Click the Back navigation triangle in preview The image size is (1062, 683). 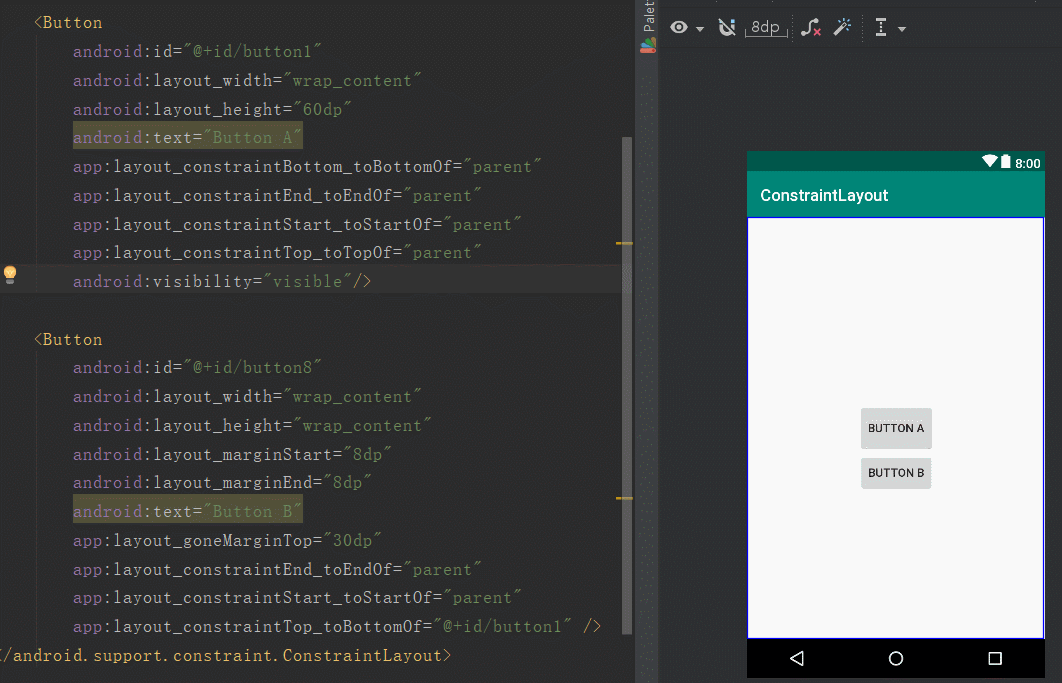coord(797,658)
